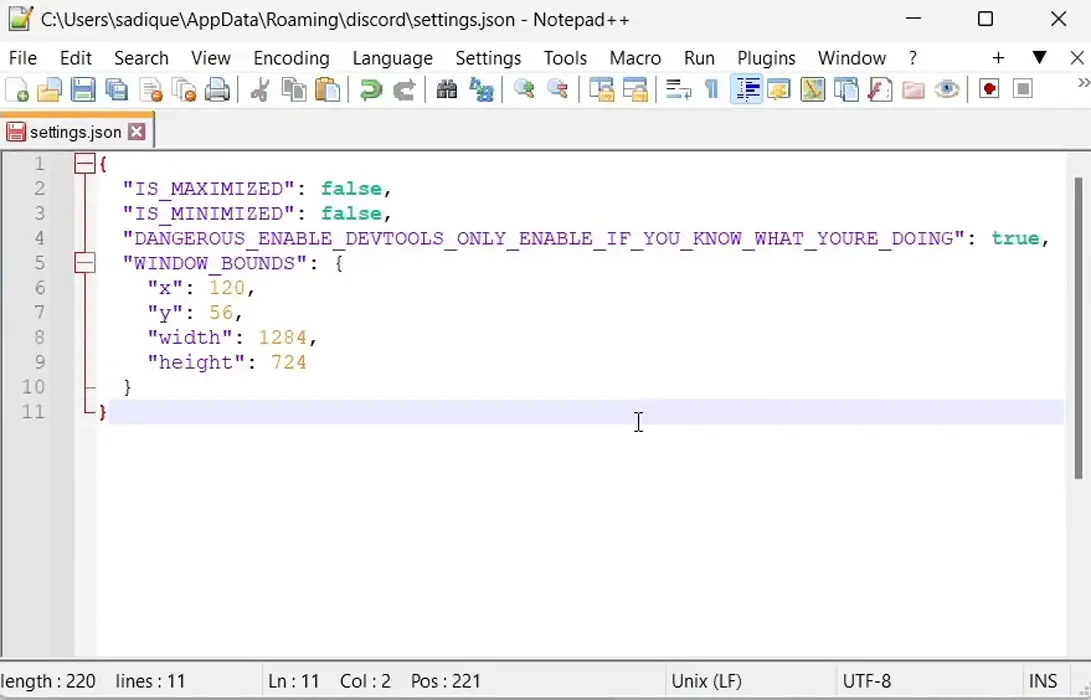This screenshot has width=1091, height=700.
Task: Collapse the WINDOW_BOUNDS fold marker
Action: click(x=85, y=263)
